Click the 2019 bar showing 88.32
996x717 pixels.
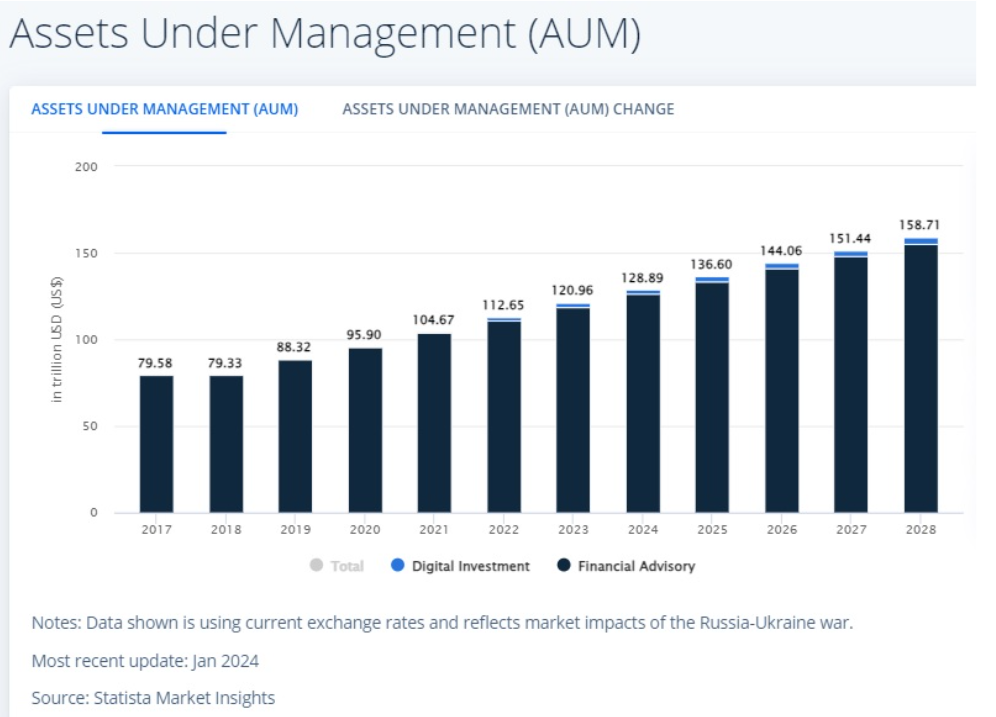295,436
